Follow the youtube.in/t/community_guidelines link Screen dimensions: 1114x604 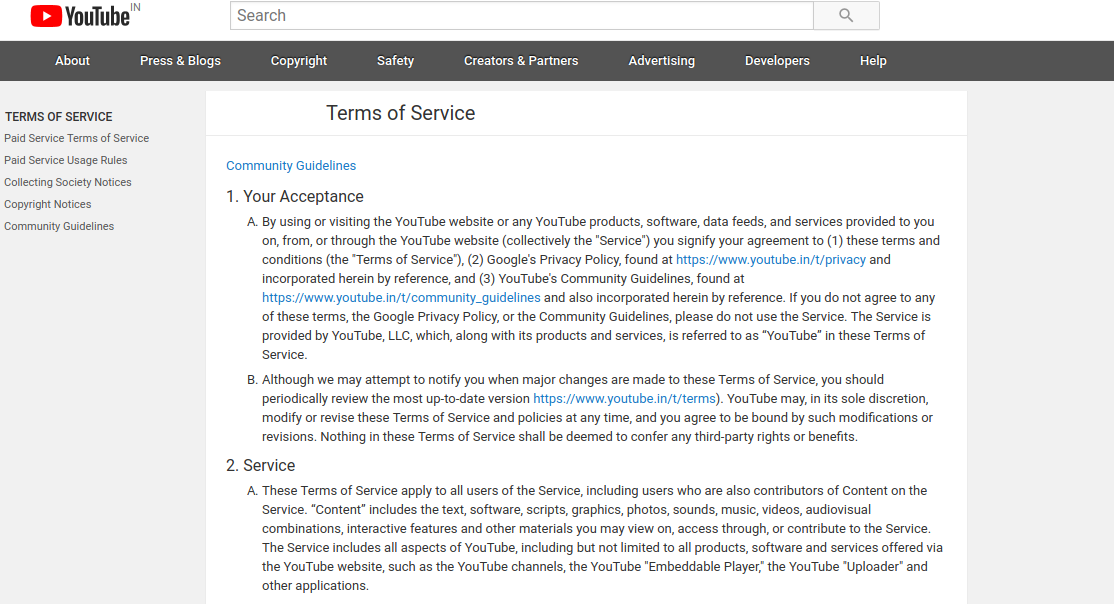[401, 298]
